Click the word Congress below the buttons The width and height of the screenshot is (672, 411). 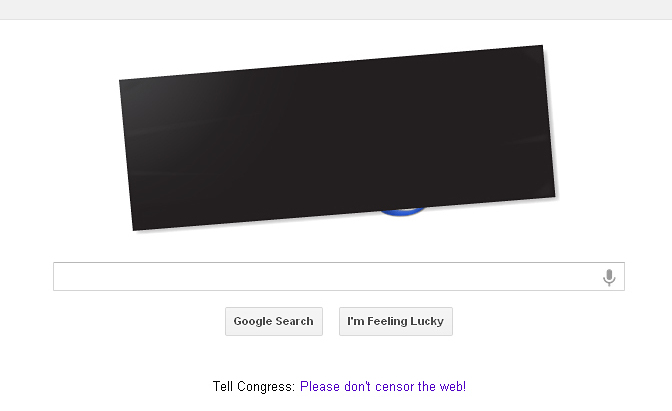coord(266,387)
